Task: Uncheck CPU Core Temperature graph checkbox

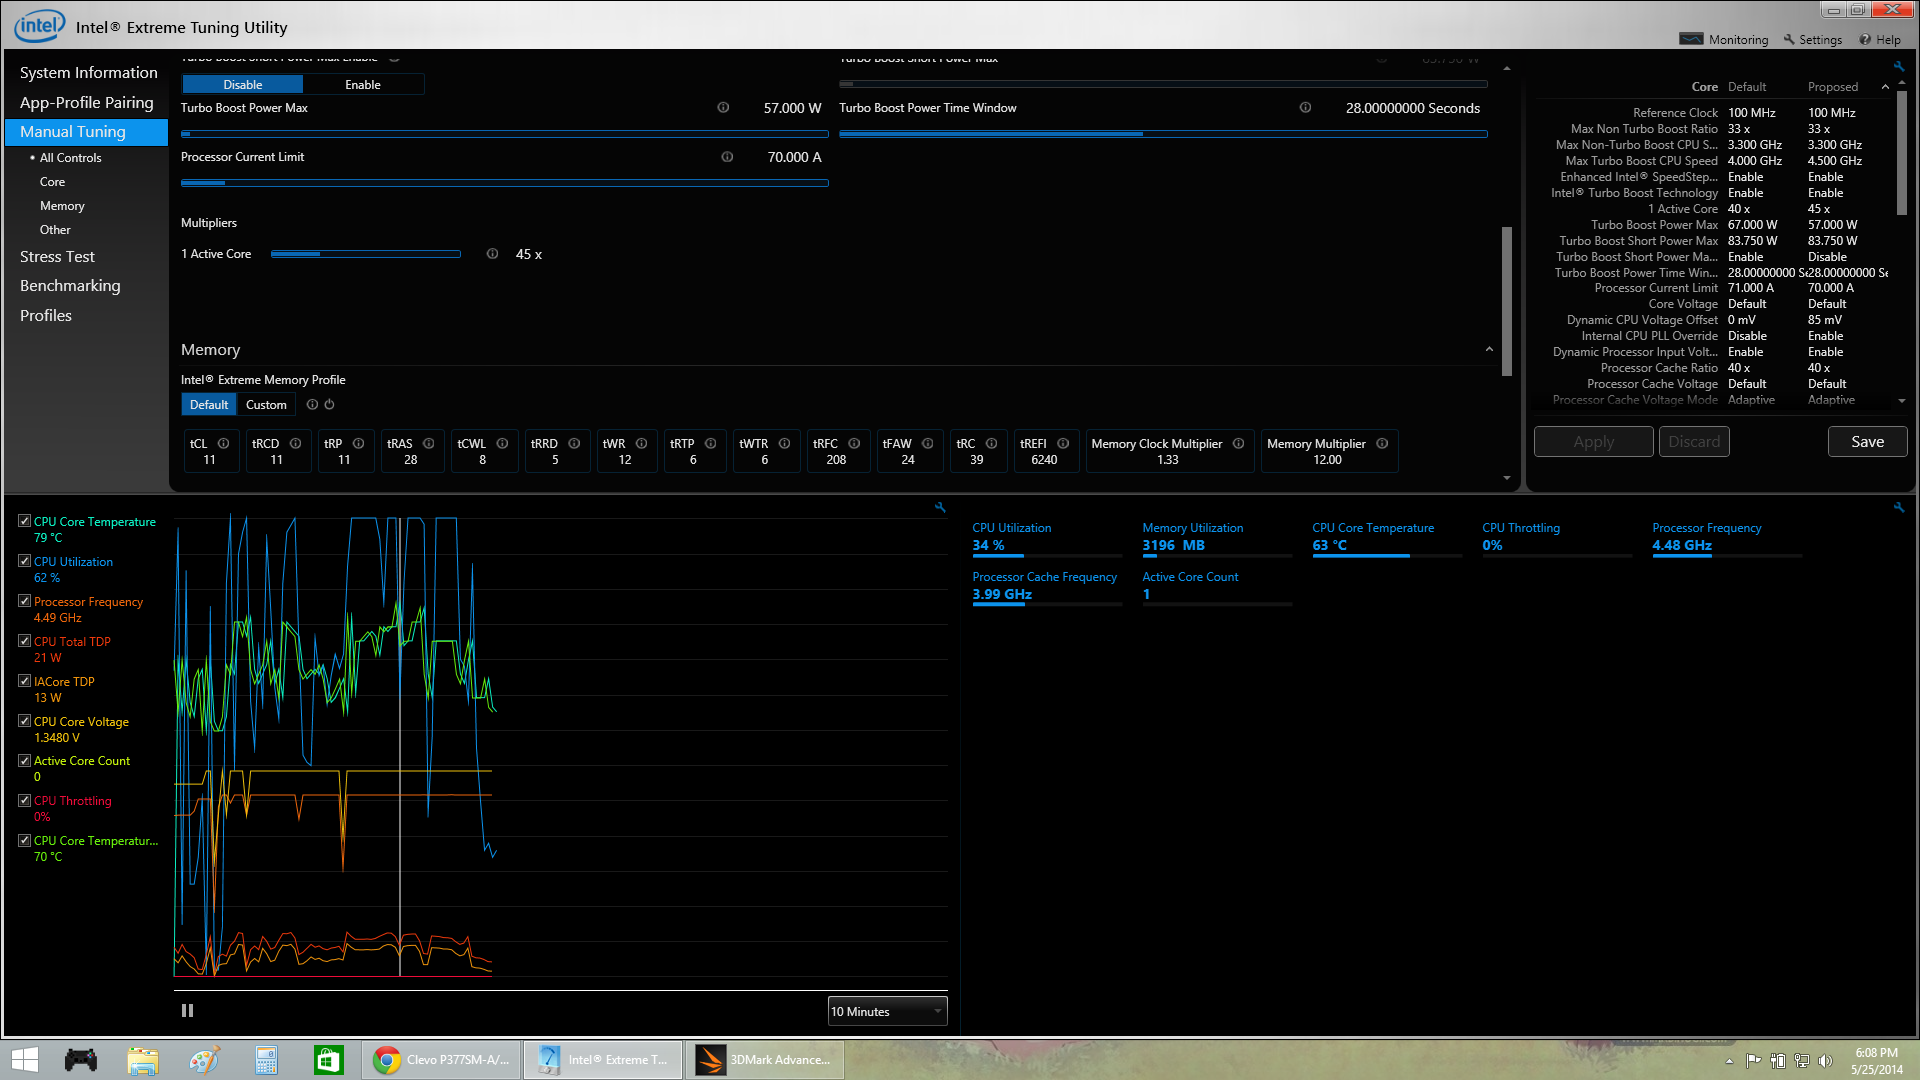Action: 24,521
